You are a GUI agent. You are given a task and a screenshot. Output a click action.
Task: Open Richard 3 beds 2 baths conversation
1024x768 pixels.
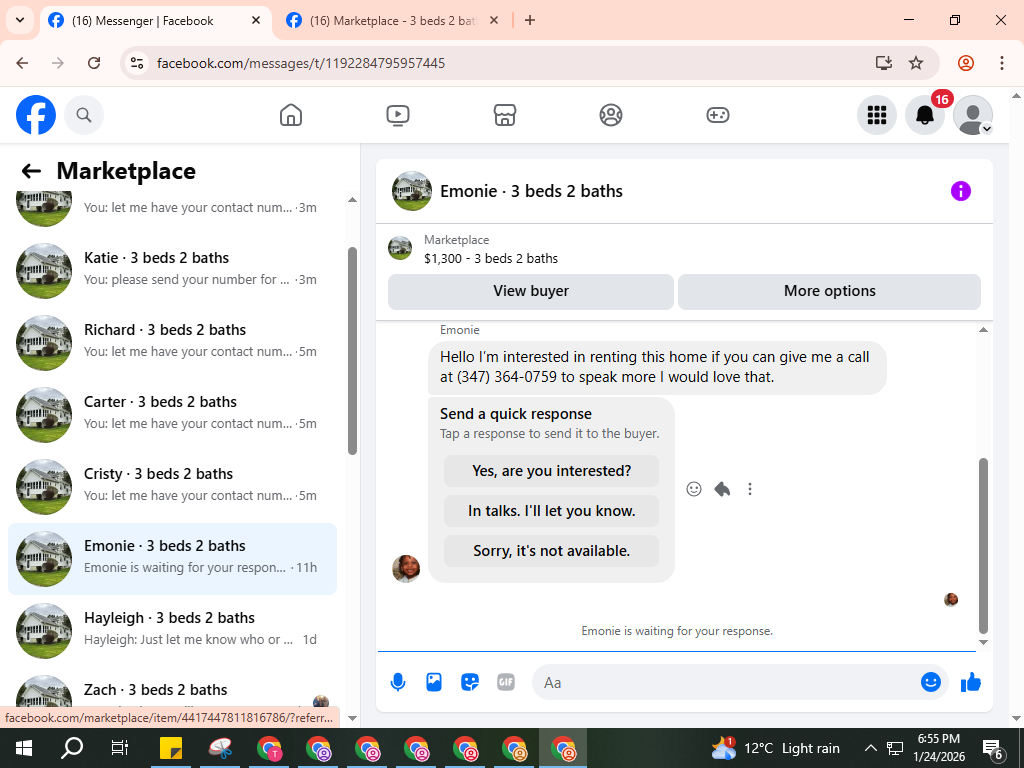172,342
